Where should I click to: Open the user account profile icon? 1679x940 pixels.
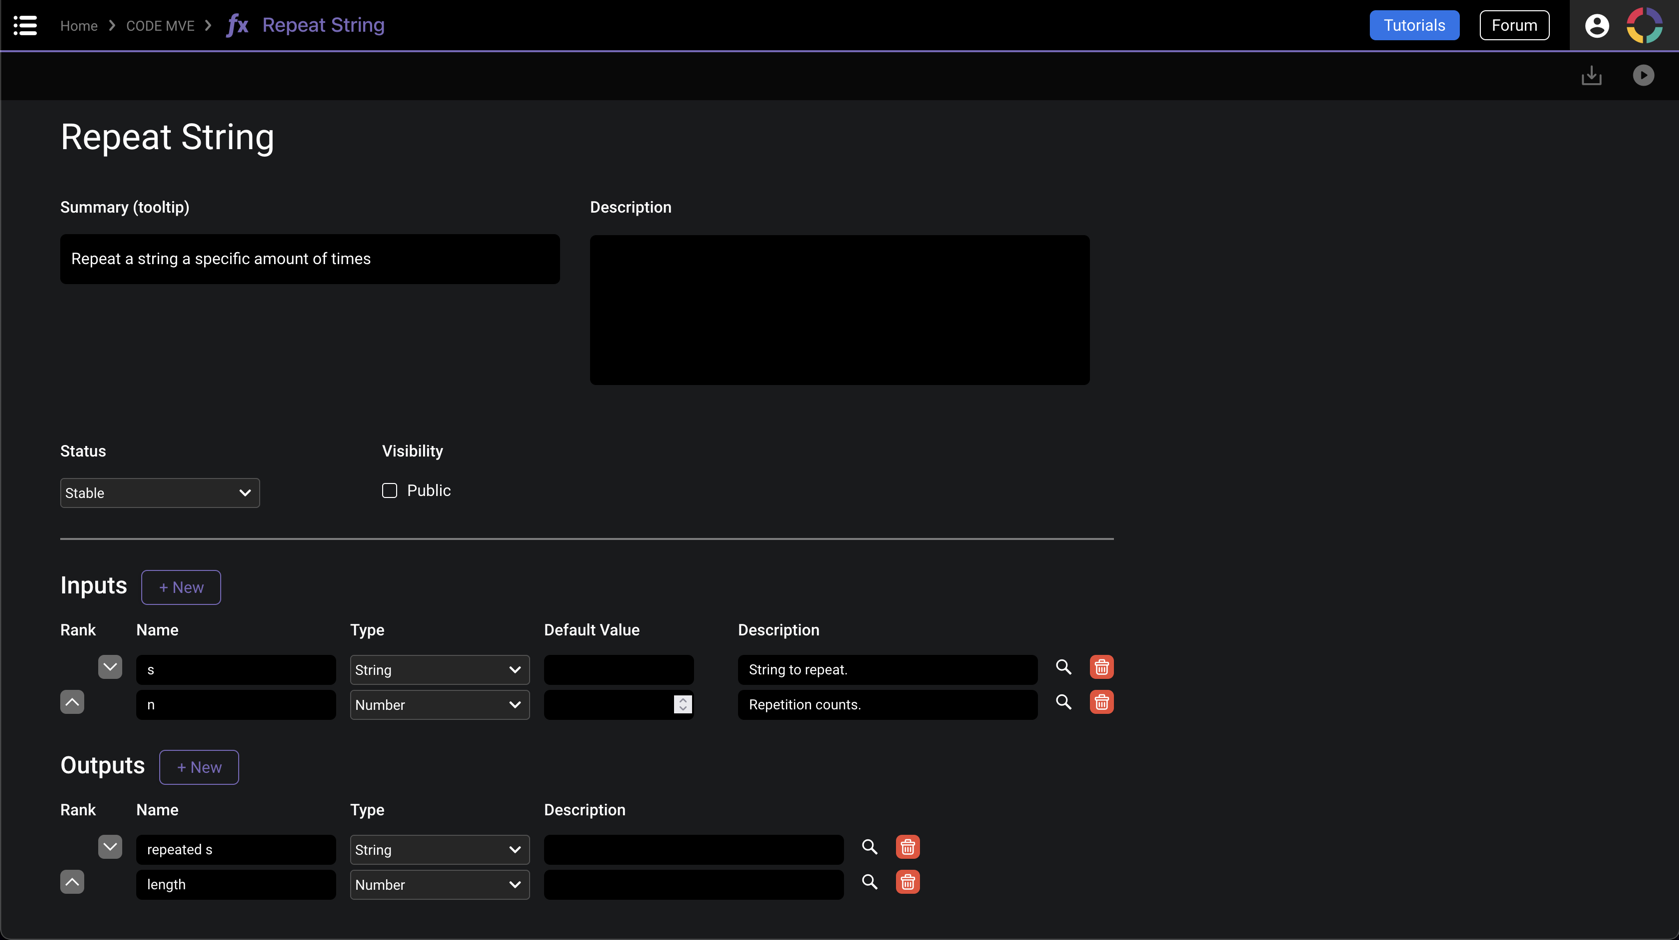(1596, 25)
